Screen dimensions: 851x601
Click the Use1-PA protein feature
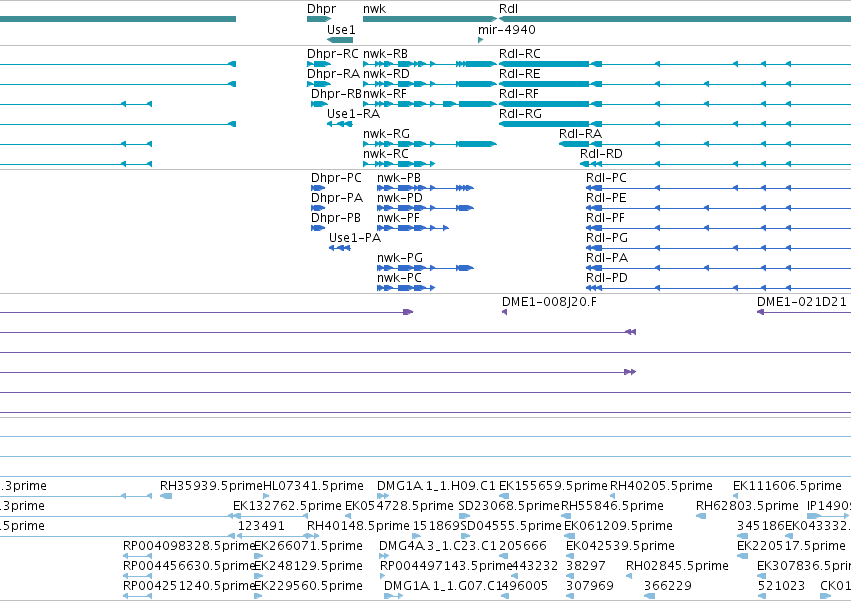[x=340, y=248]
